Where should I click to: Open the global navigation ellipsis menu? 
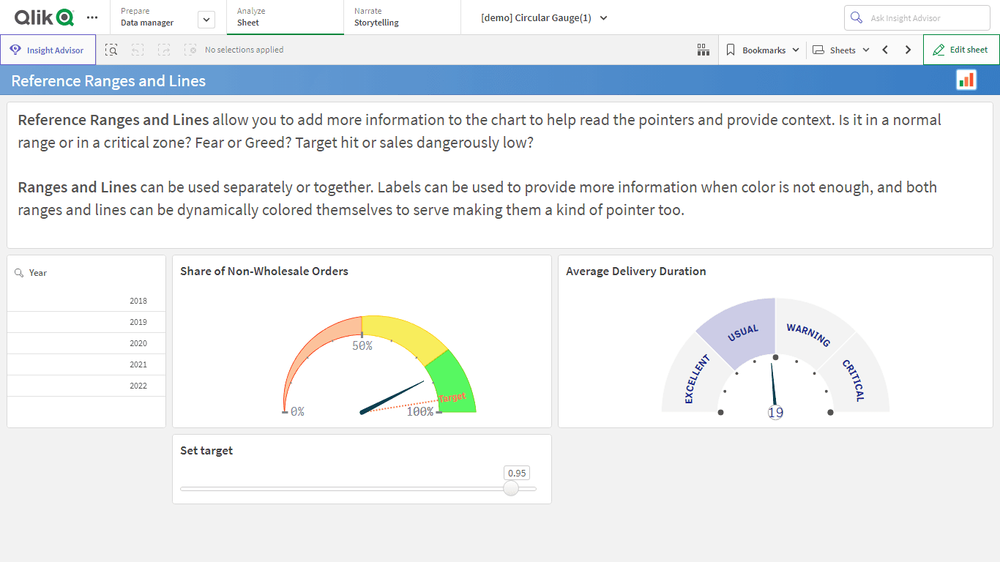93,17
